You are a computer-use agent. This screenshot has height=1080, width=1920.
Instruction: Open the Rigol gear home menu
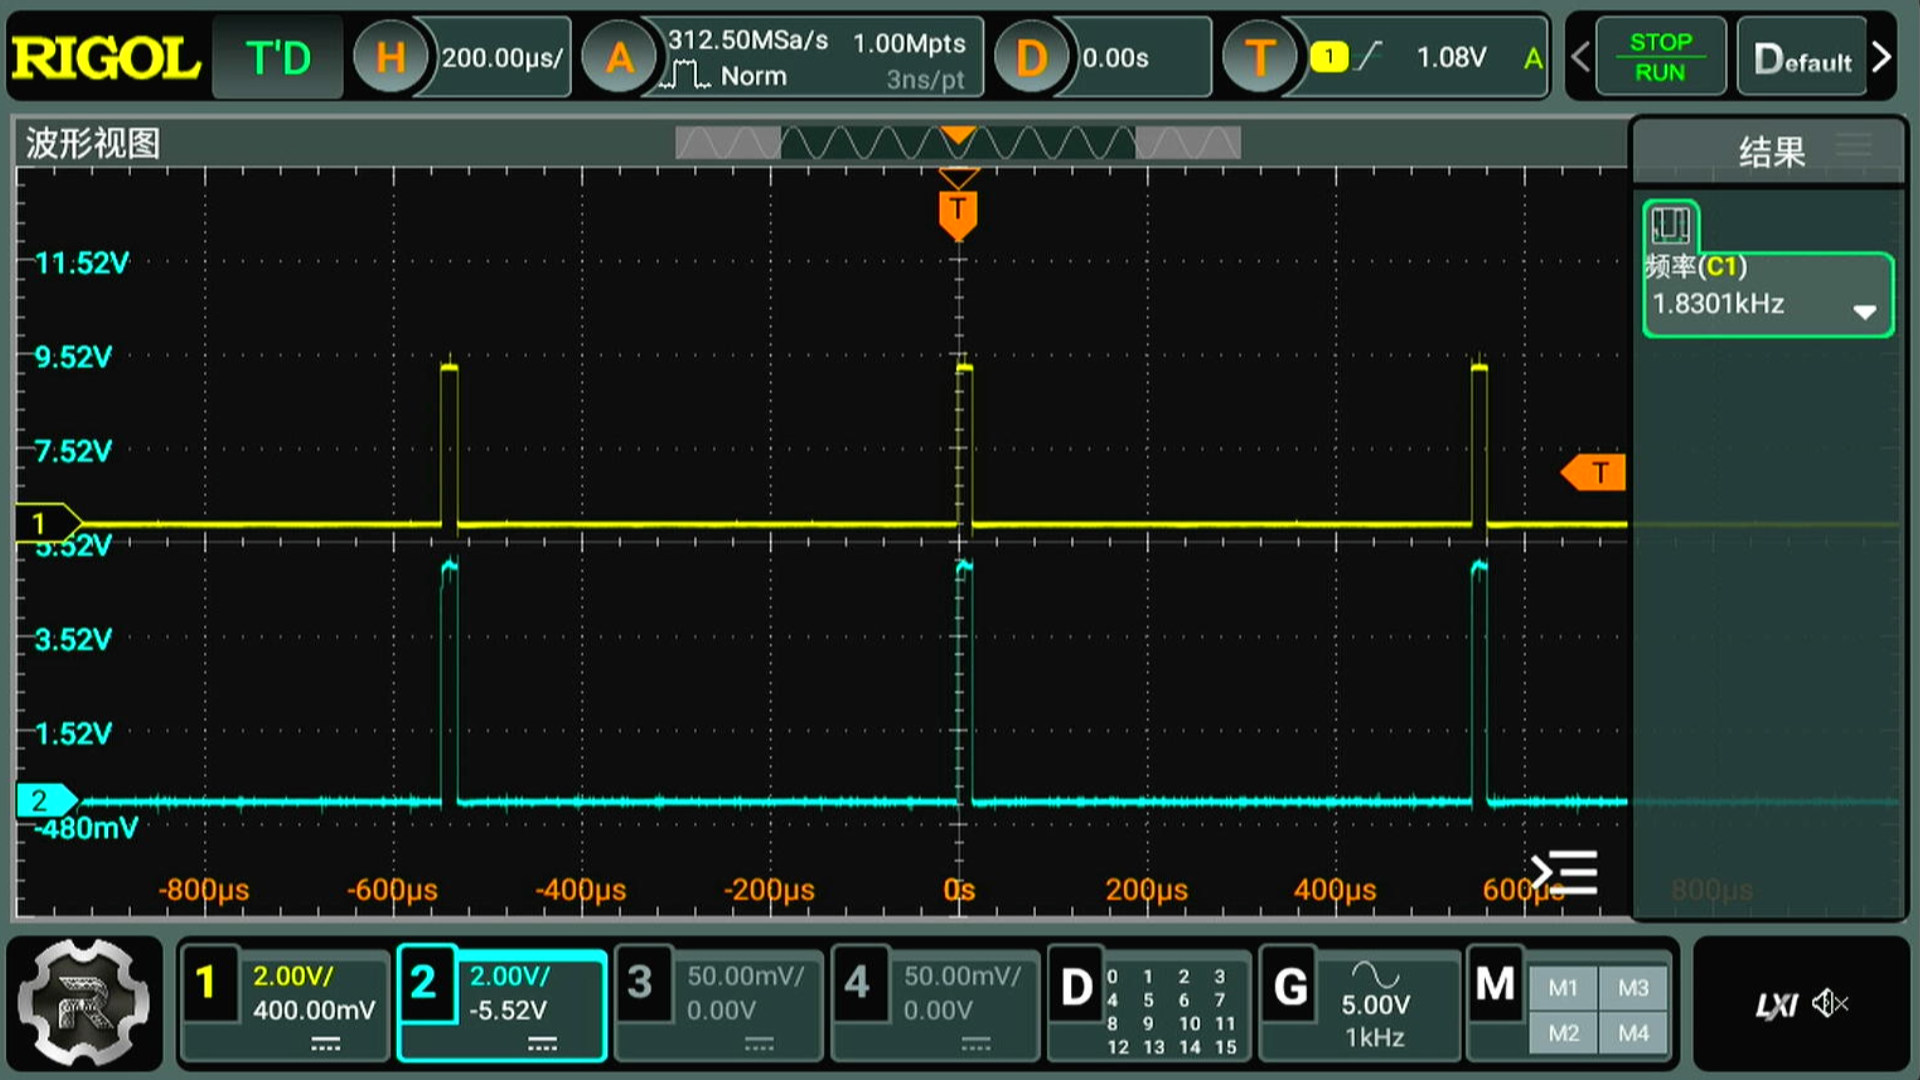[x=84, y=1003]
